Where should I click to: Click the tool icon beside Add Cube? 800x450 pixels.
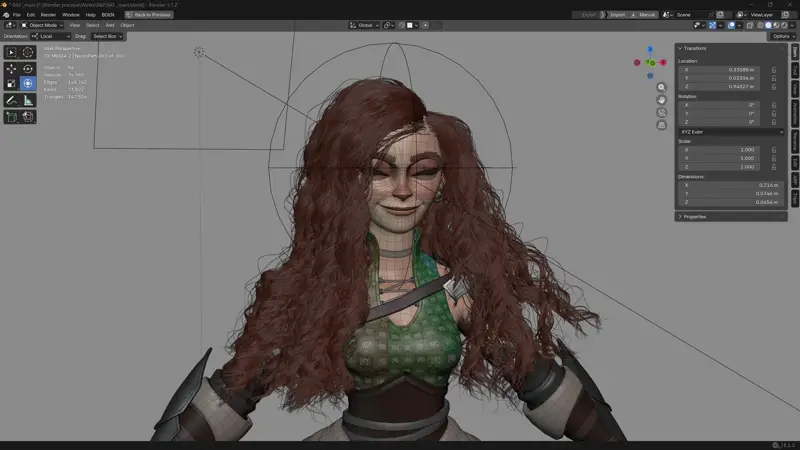[28, 117]
